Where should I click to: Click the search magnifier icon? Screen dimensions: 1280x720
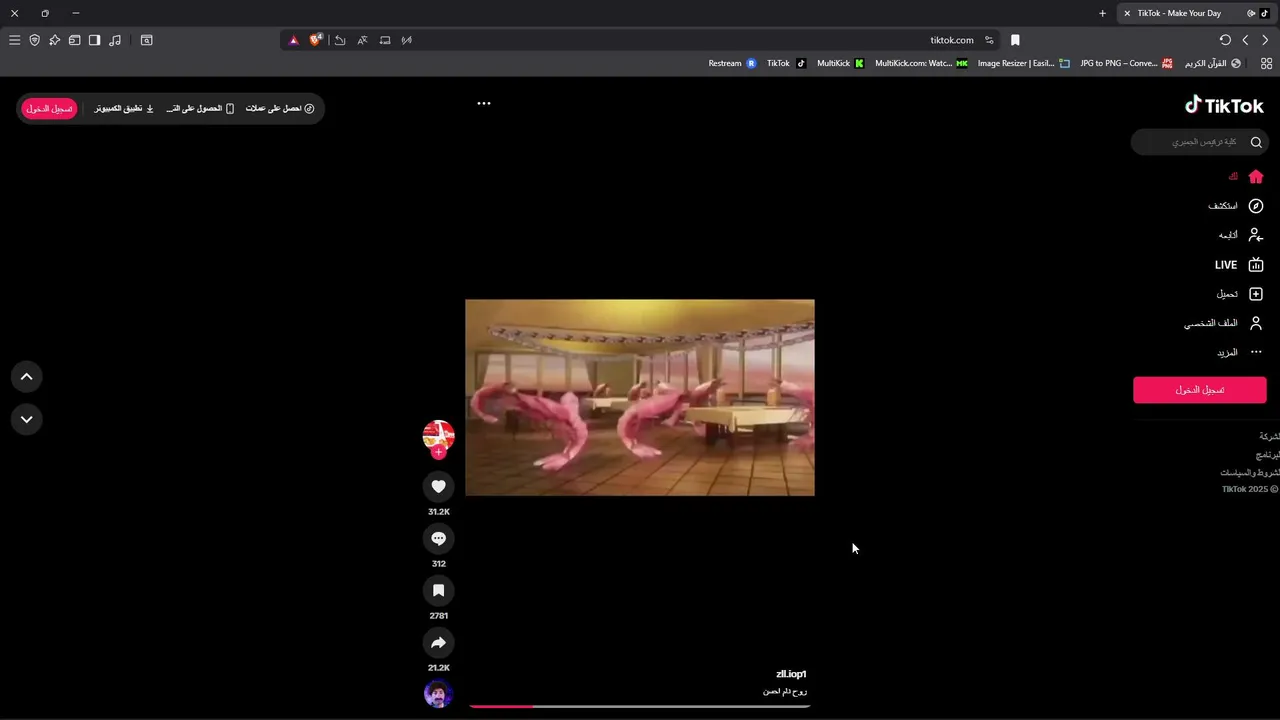(1256, 142)
